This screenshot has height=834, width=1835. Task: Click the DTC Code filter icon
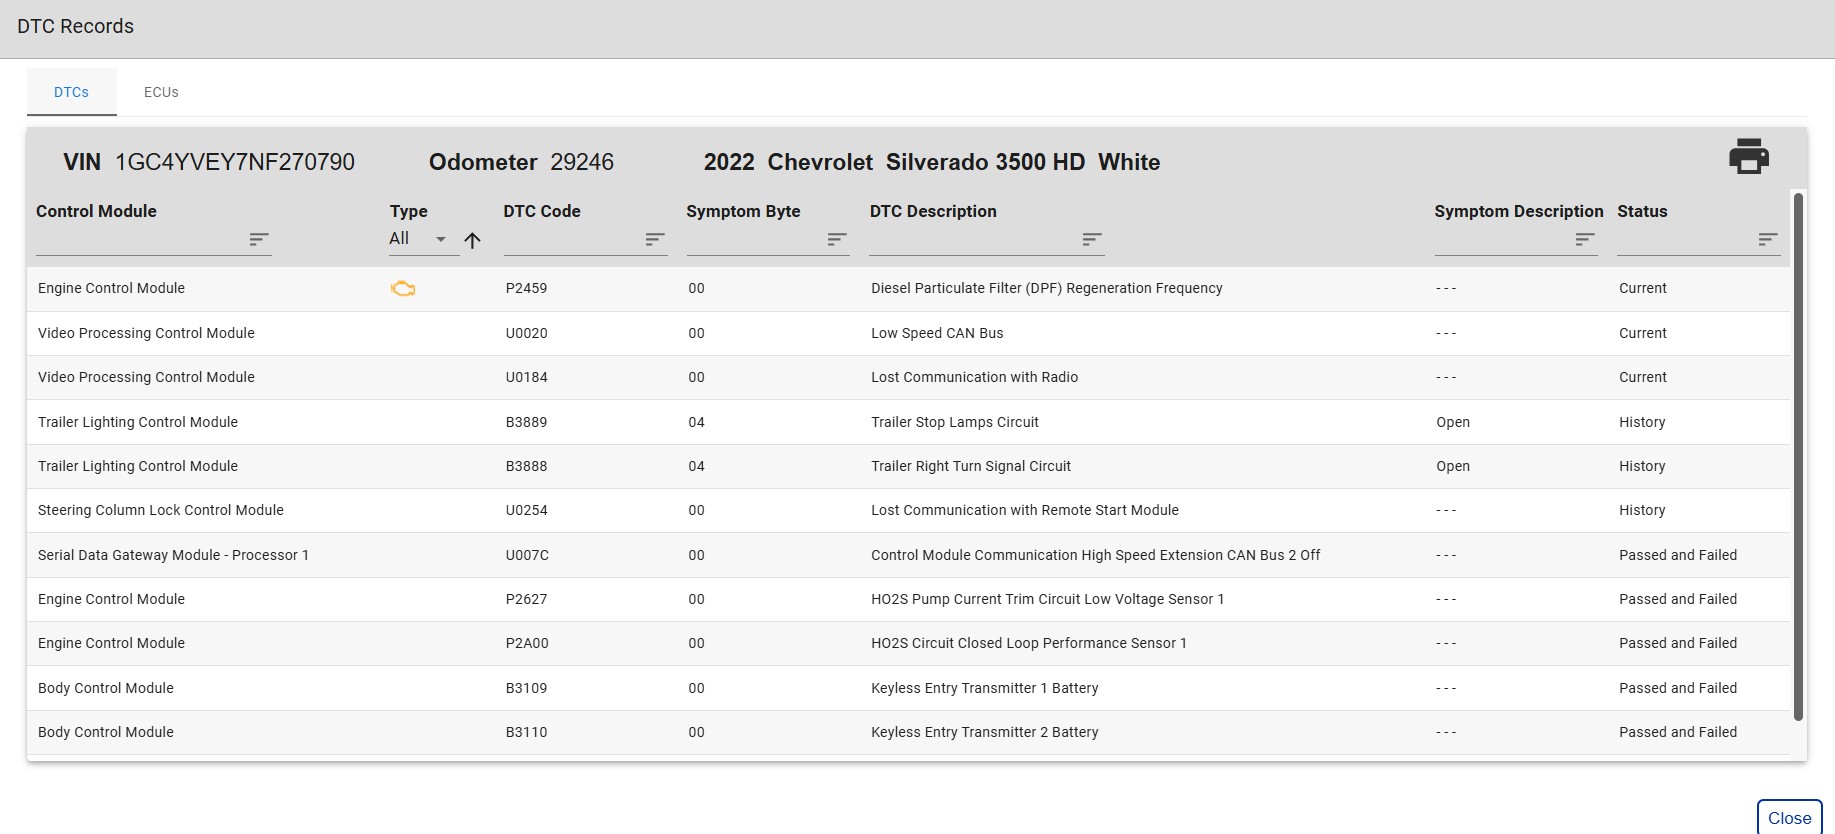coord(655,239)
